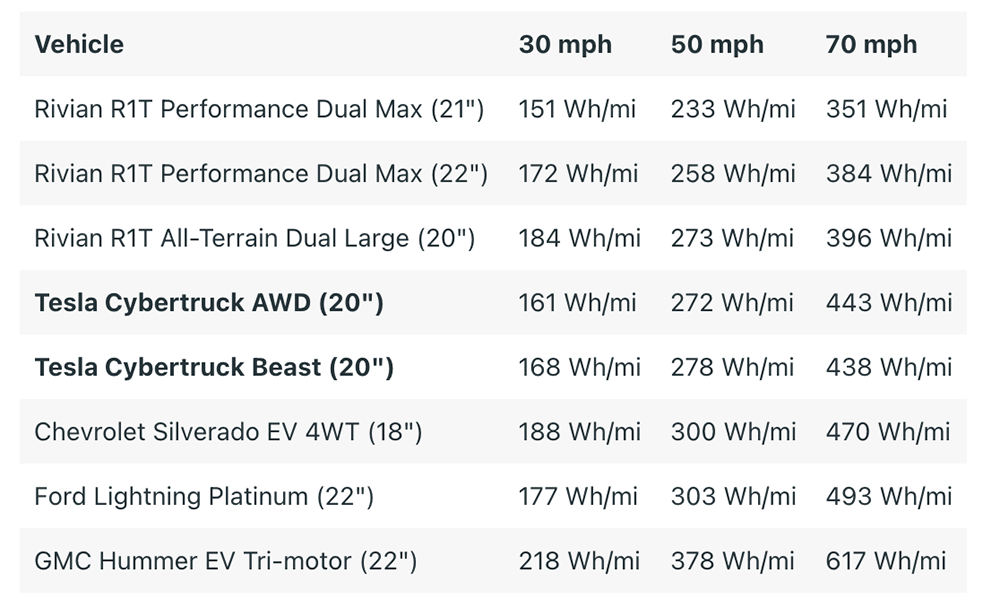Viewport: 1000px width, 608px height.
Task: Select the 300 Wh/mi Silverado value
Action: pyautogui.click(x=733, y=432)
